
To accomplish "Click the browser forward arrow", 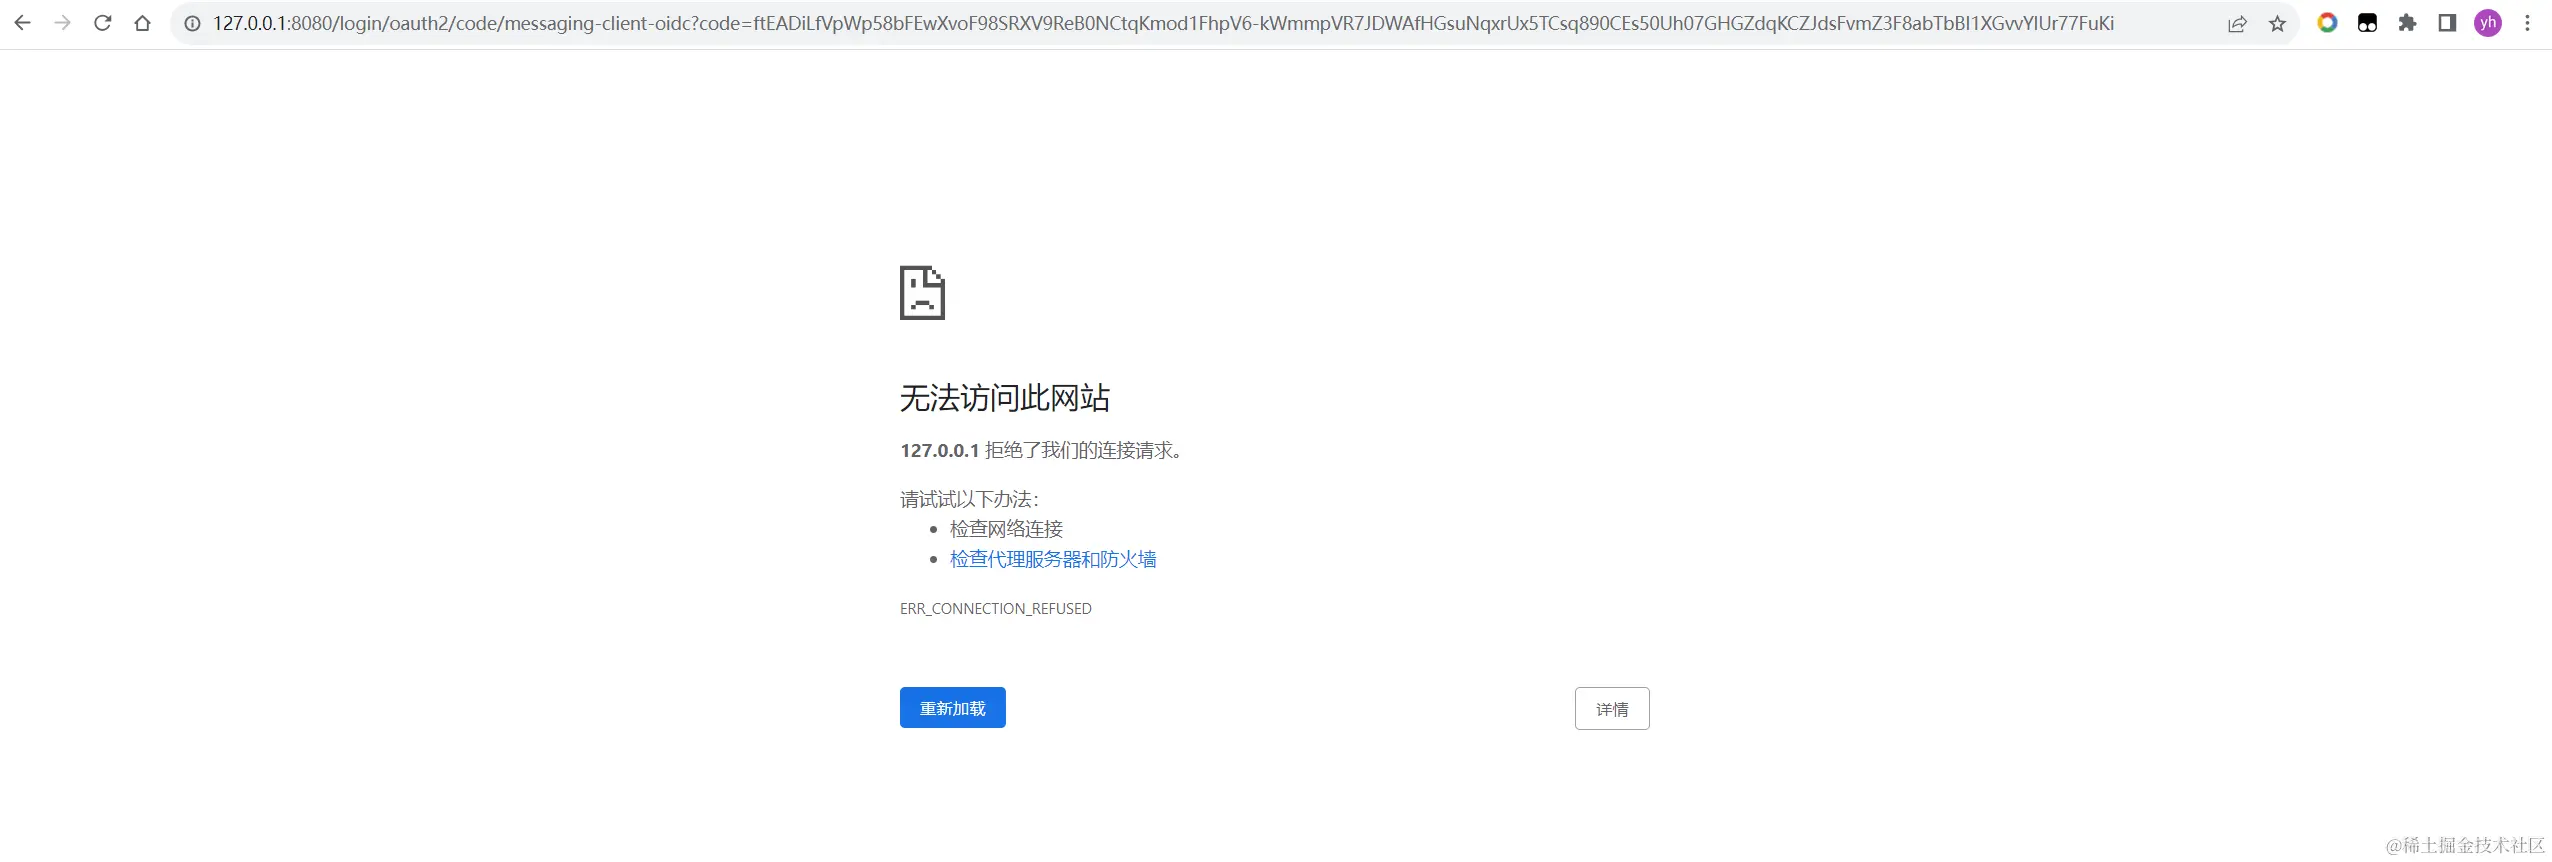I will (x=62, y=23).
